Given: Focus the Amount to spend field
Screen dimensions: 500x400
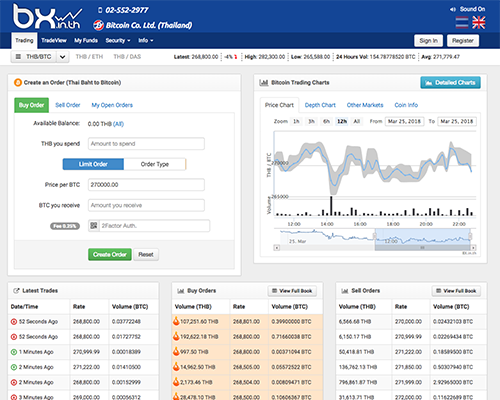Looking at the screenshot, I should coord(146,144).
